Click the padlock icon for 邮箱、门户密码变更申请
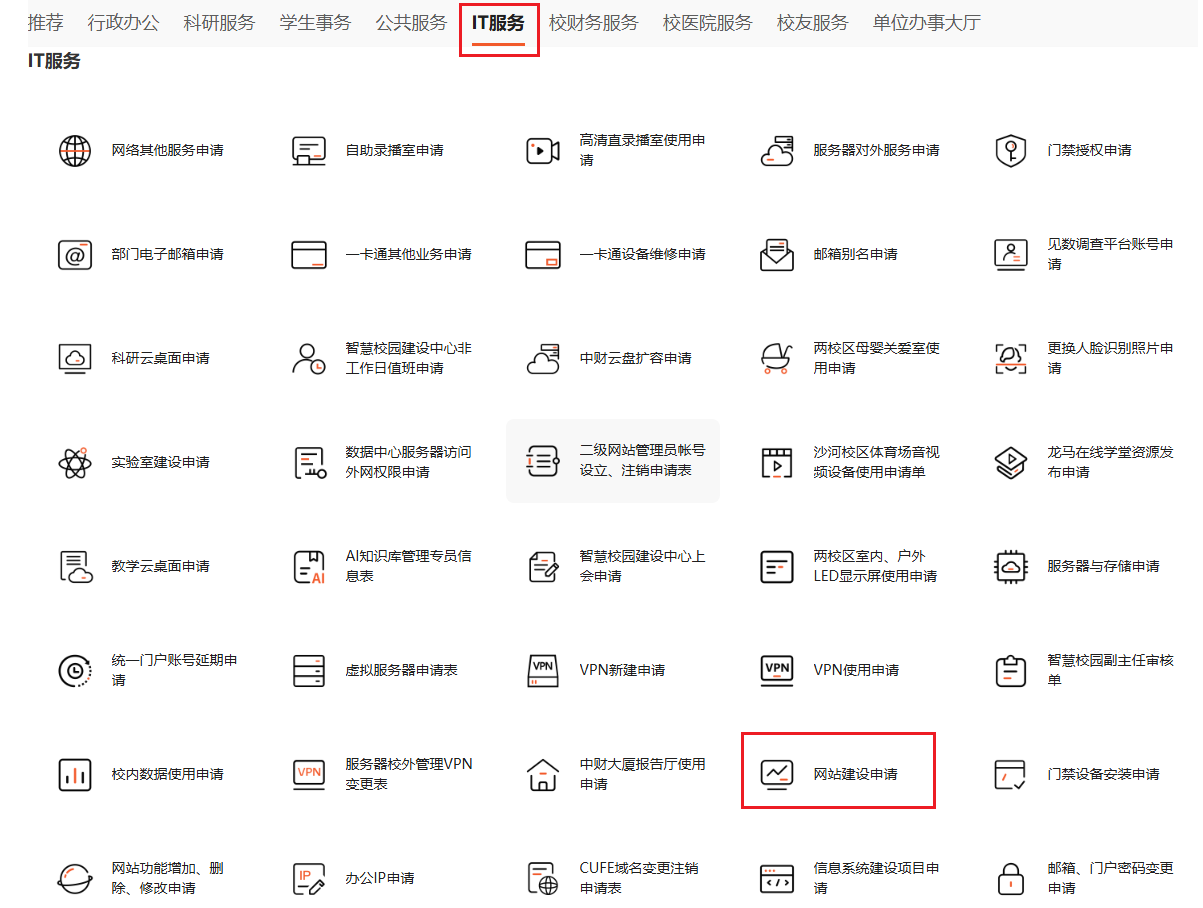 pos(1010,879)
